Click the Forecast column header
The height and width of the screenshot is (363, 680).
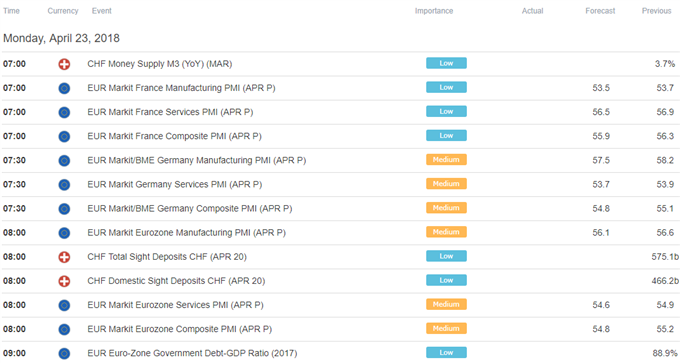pyautogui.click(x=600, y=11)
